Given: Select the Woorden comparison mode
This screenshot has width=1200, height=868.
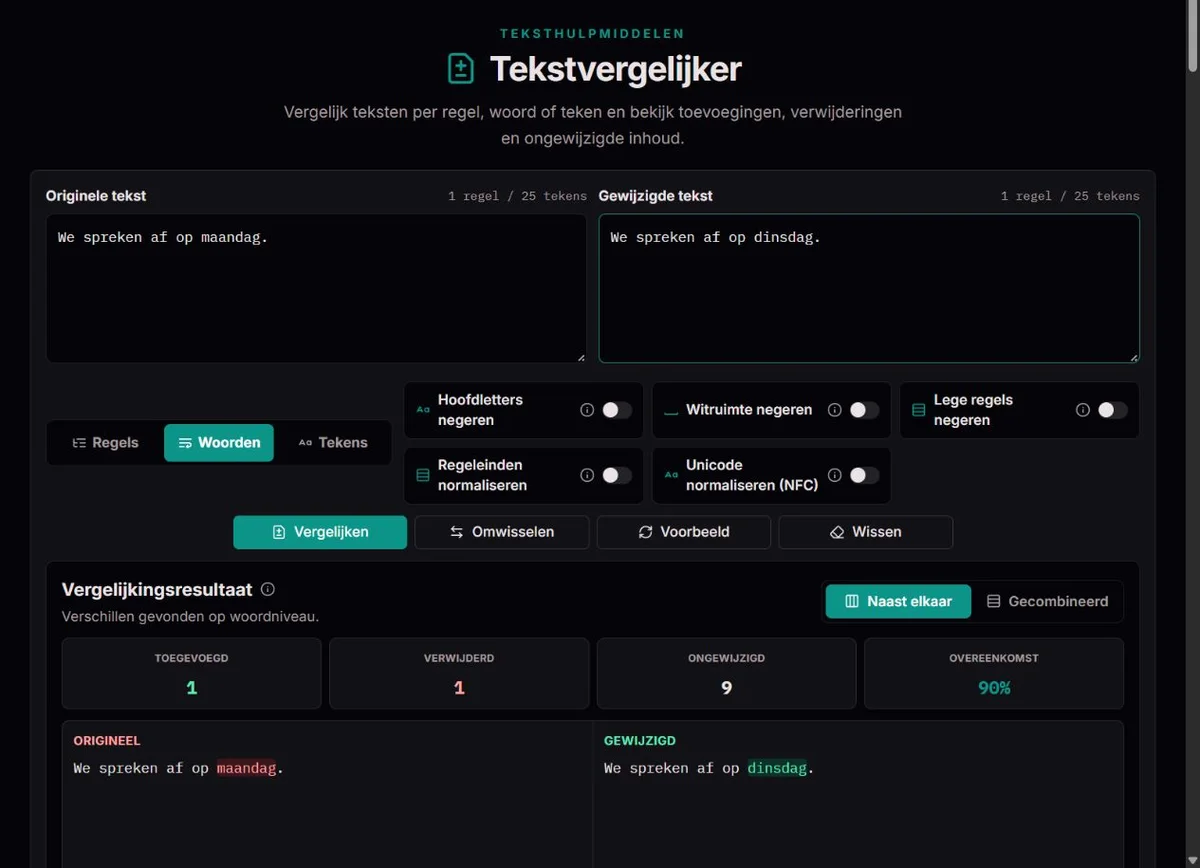Looking at the screenshot, I should click(x=219, y=443).
